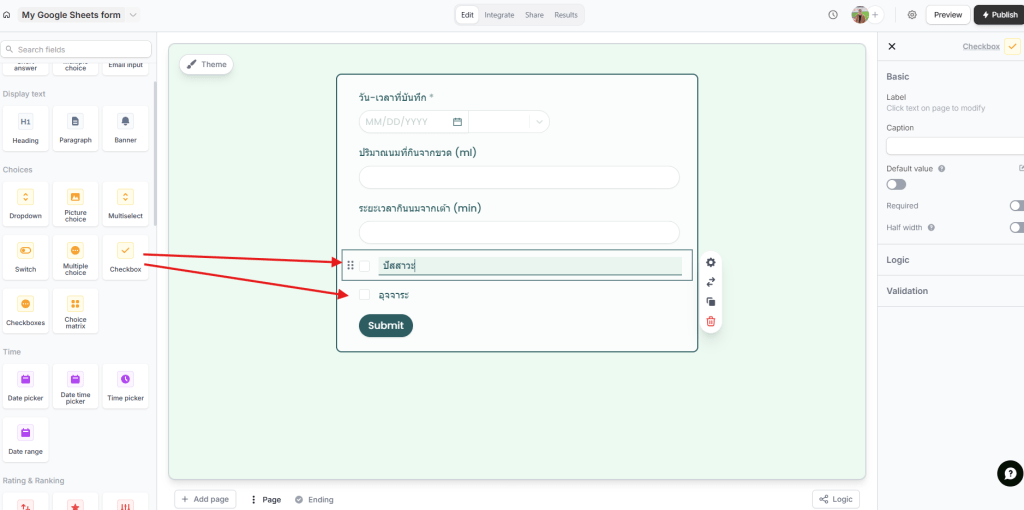Switch to the Integrate tab

tap(499, 15)
